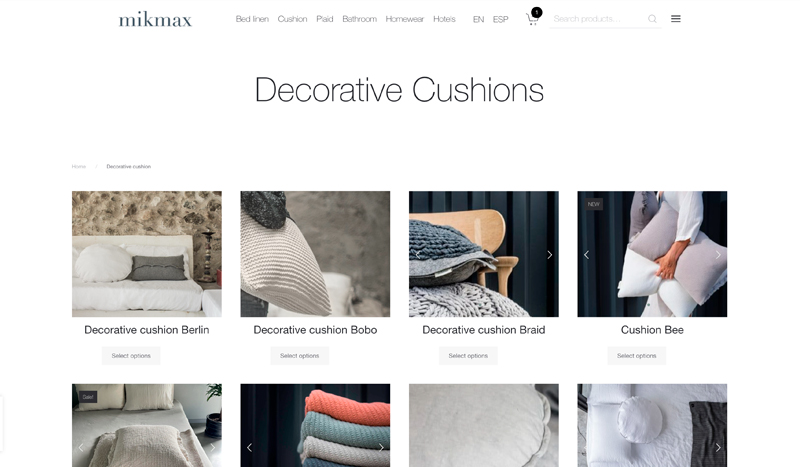Switch language to ESP
Viewport: 800px width, 467px height.
tap(501, 19)
